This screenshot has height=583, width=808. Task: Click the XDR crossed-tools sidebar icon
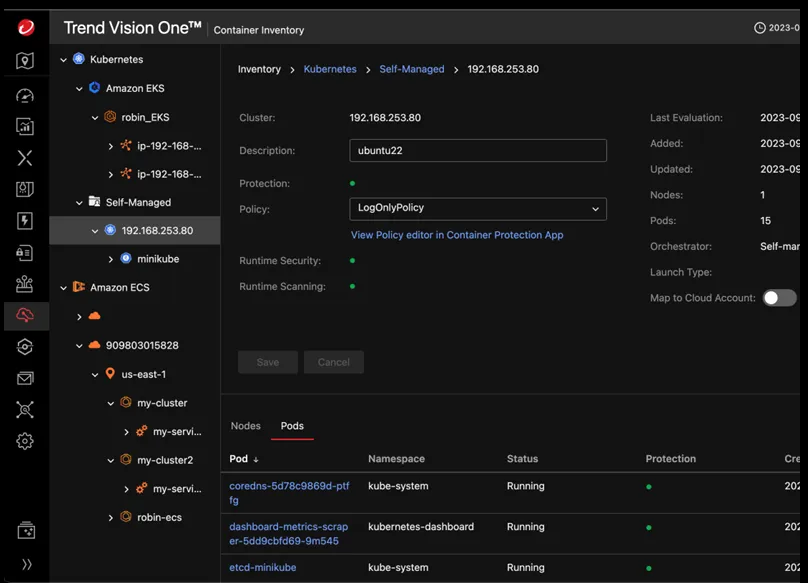(x=26, y=158)
